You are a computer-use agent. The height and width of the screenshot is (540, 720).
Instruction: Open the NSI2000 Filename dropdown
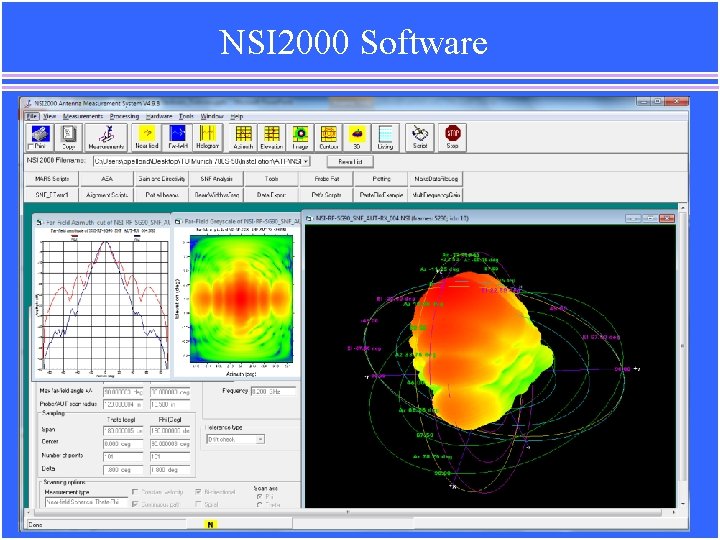point(306,161)
